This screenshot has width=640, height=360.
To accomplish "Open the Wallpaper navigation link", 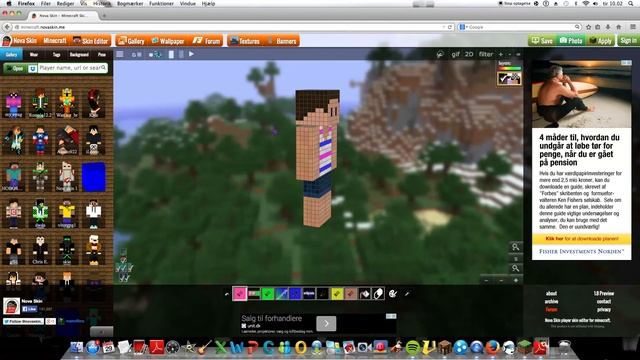I will click(x=168, y=41).
